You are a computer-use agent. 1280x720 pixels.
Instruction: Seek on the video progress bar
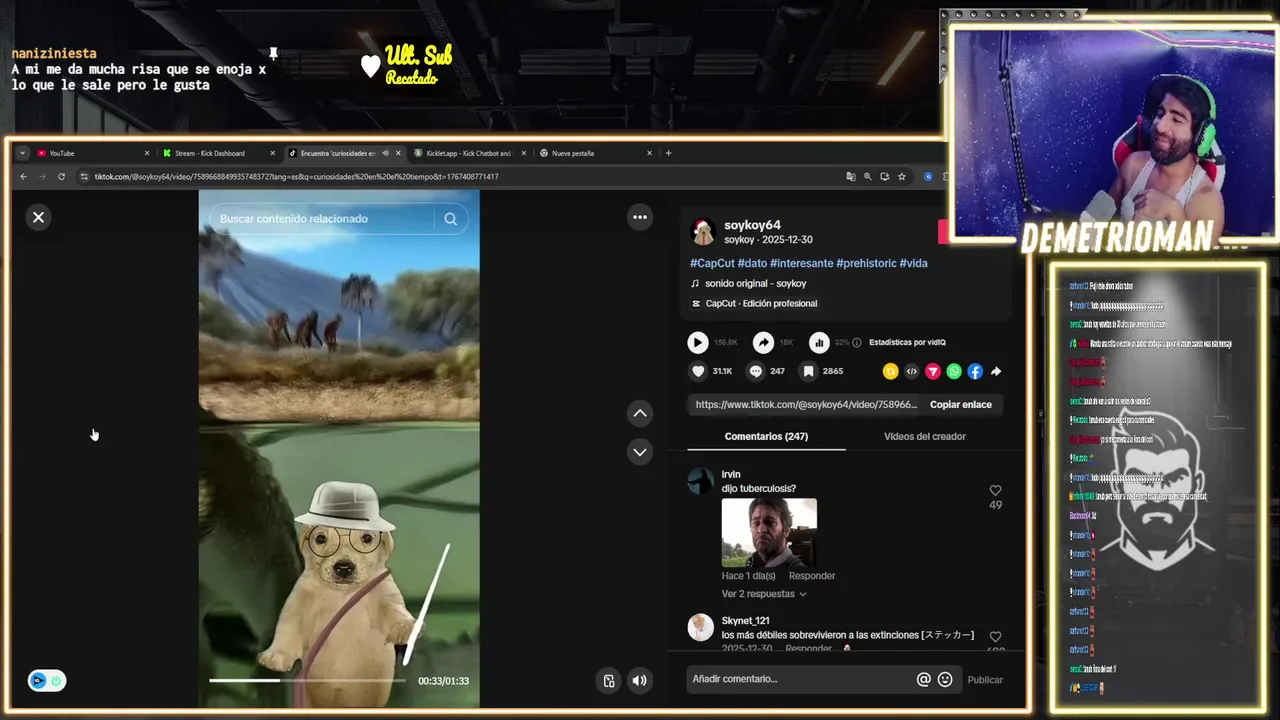tap(307, 681)
